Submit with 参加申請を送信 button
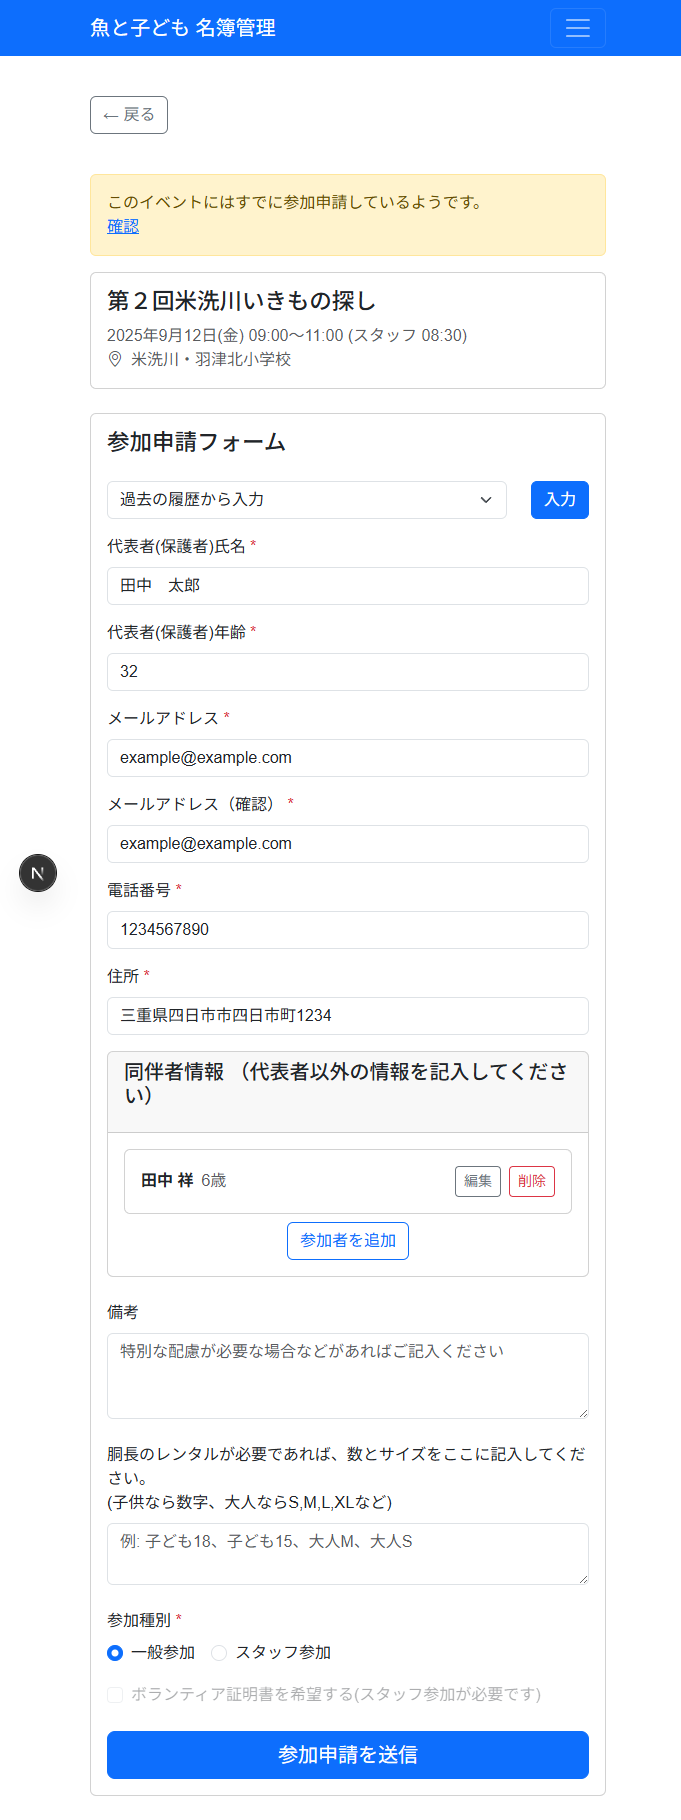 click(347, 1755)
